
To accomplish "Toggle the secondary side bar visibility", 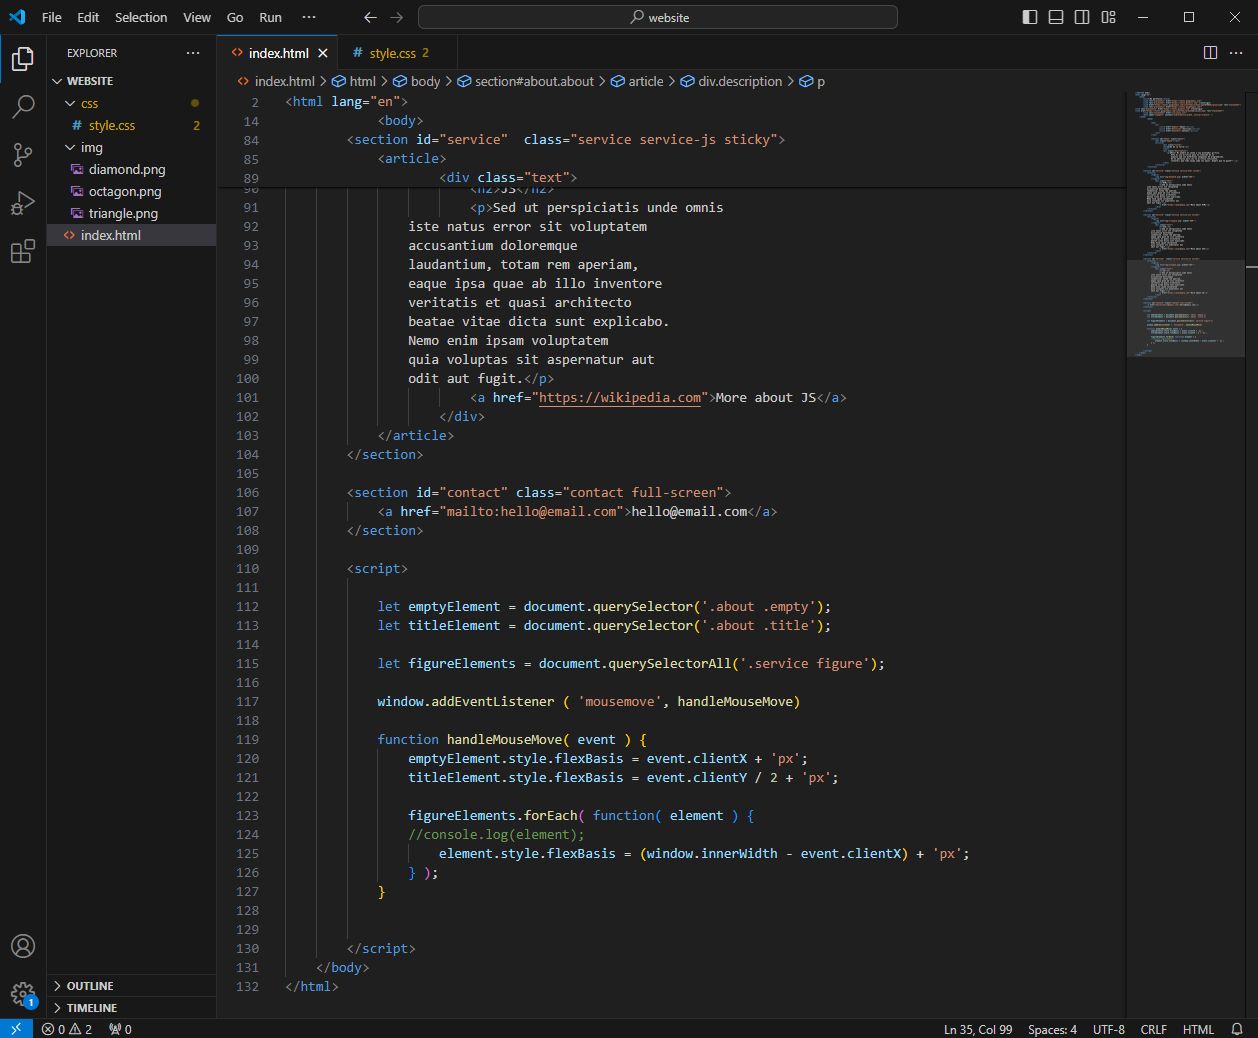I will click(1082, 17).
